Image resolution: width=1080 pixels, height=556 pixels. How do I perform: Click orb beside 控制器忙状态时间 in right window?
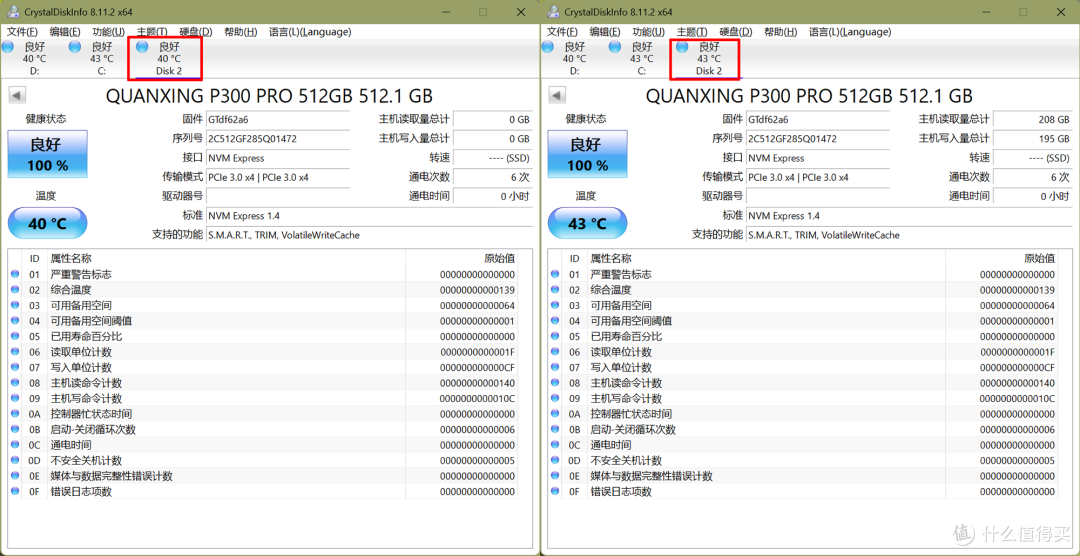click(x=555, y=414)
